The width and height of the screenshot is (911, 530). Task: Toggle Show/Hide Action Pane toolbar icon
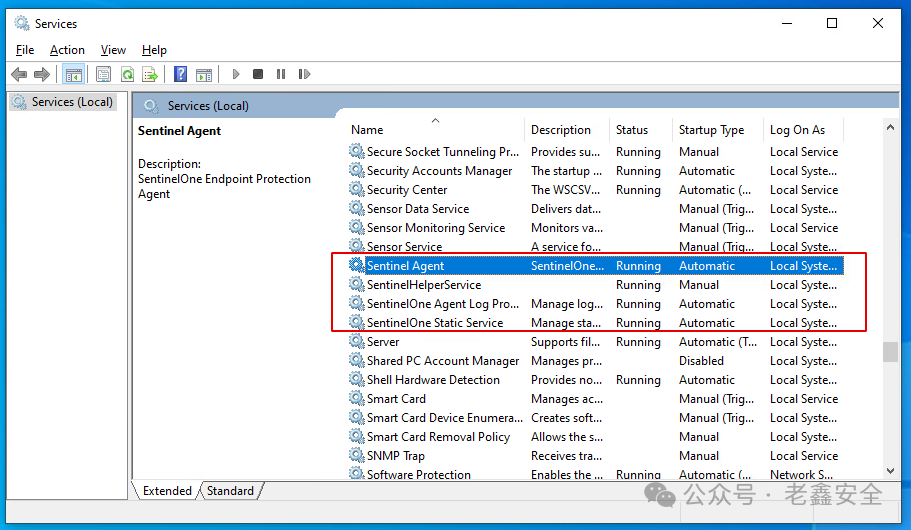click(x=204, y=74)
